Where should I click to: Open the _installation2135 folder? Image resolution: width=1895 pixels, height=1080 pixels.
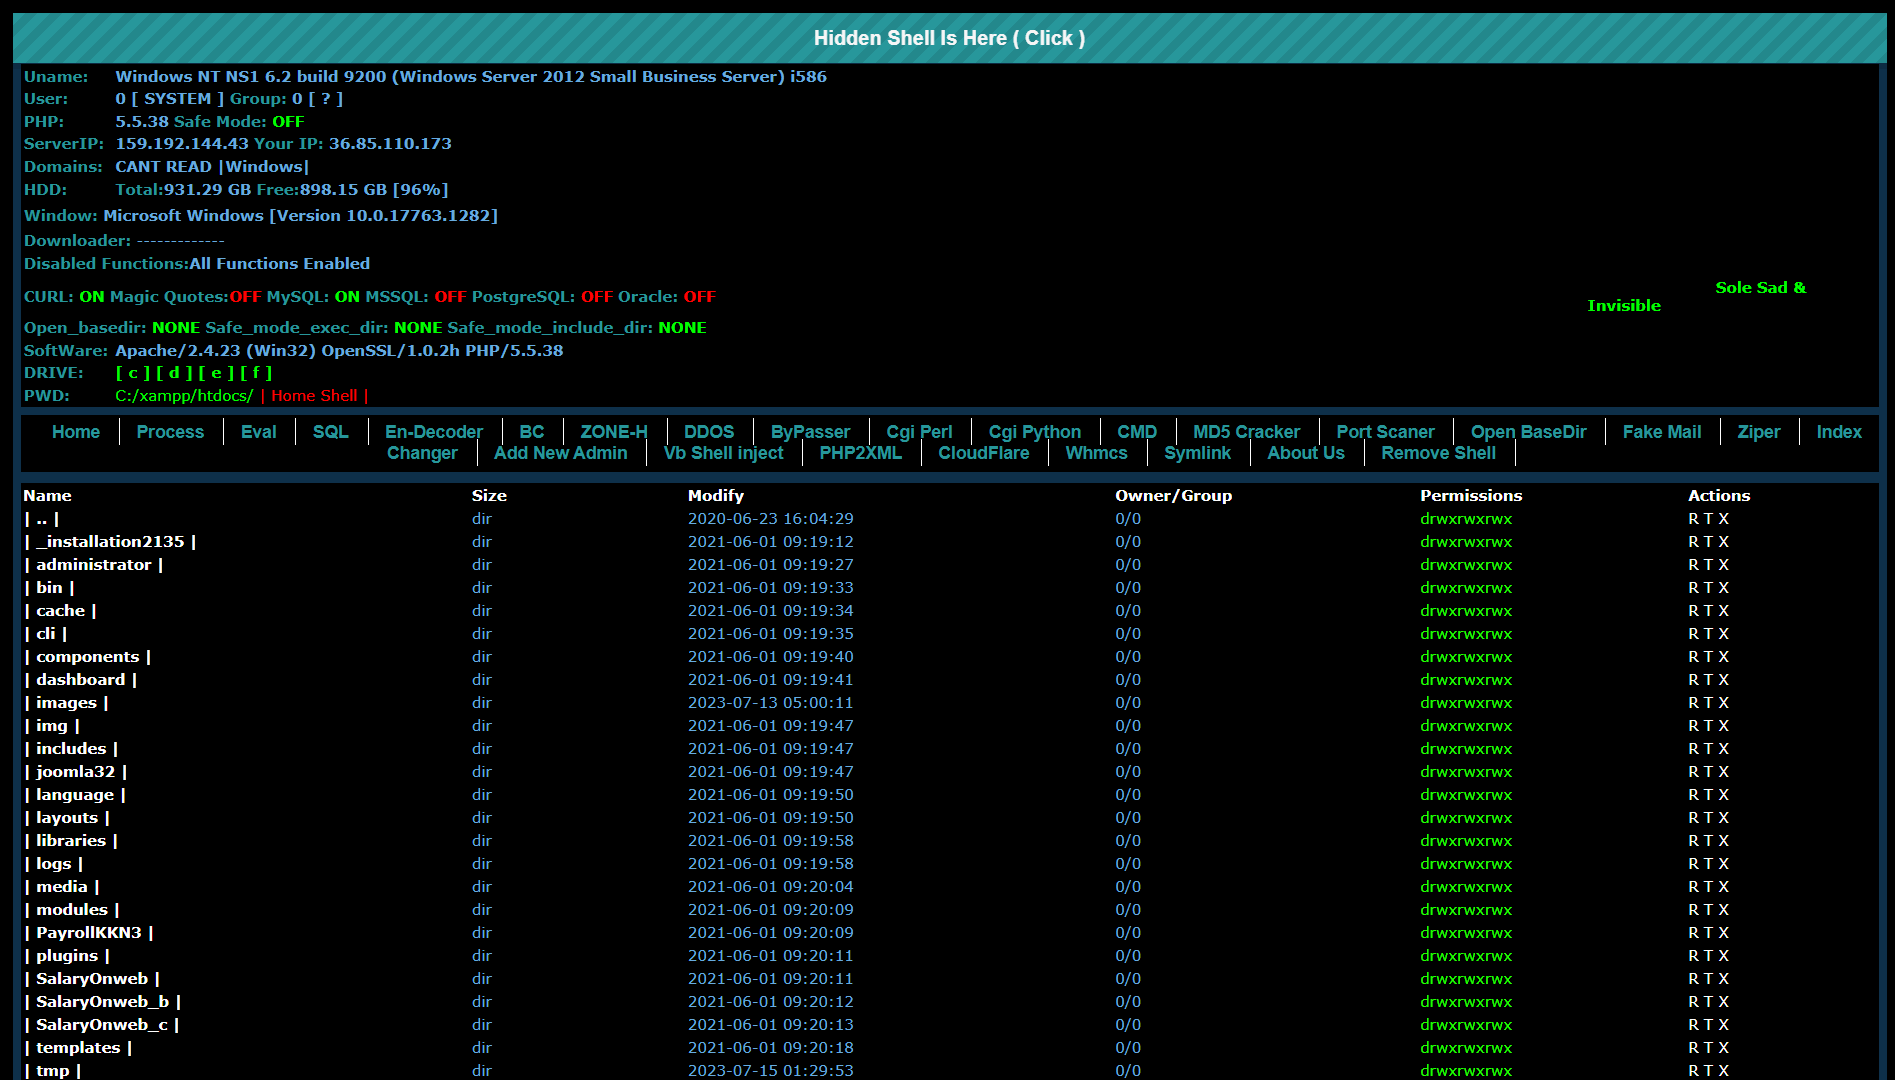[x=110, y=542]
